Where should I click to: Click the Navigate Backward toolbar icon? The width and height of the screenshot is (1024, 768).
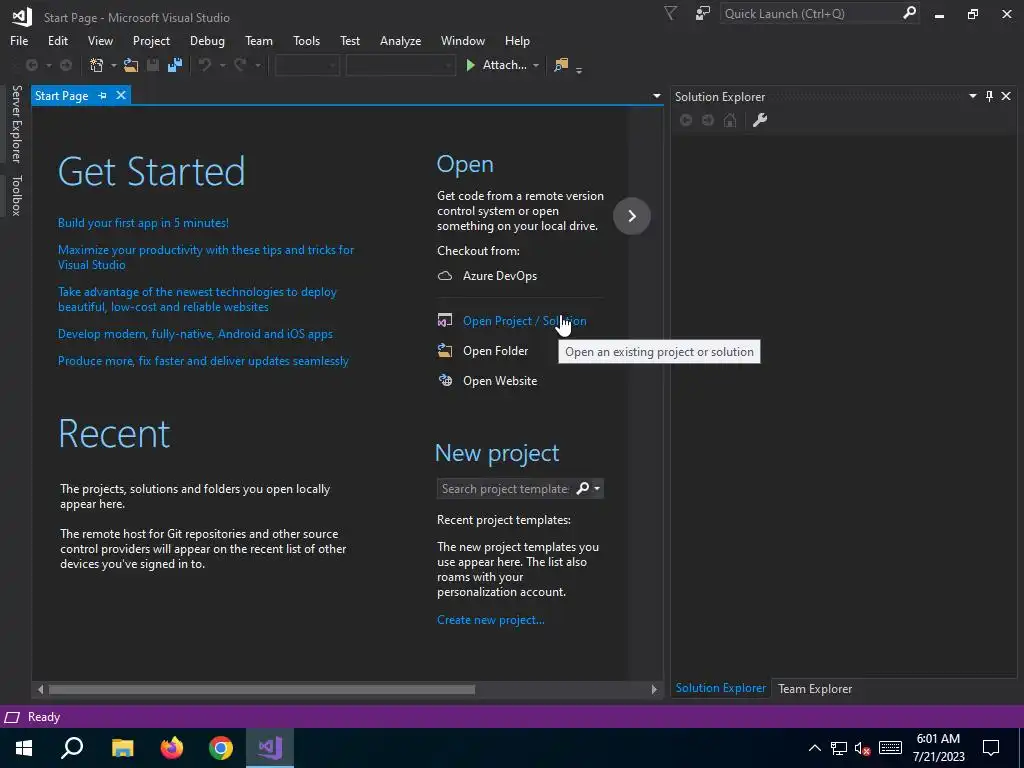[x=31, y=65]
